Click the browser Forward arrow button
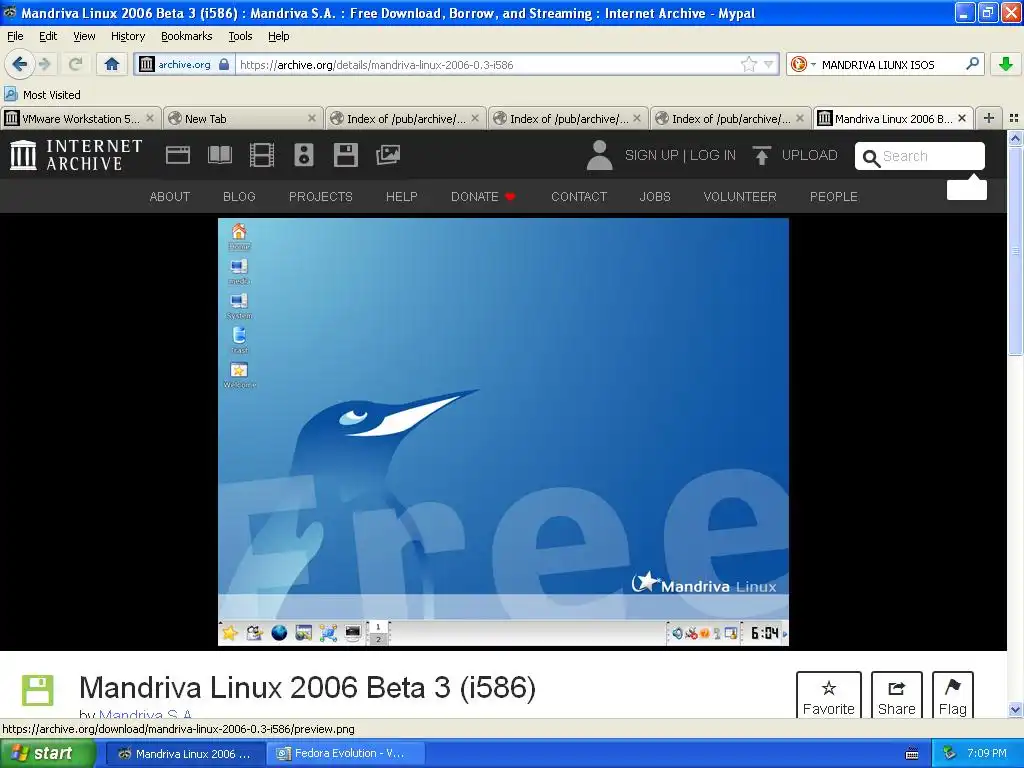Viewport: 1024px width, 768px height. [45, 64]
